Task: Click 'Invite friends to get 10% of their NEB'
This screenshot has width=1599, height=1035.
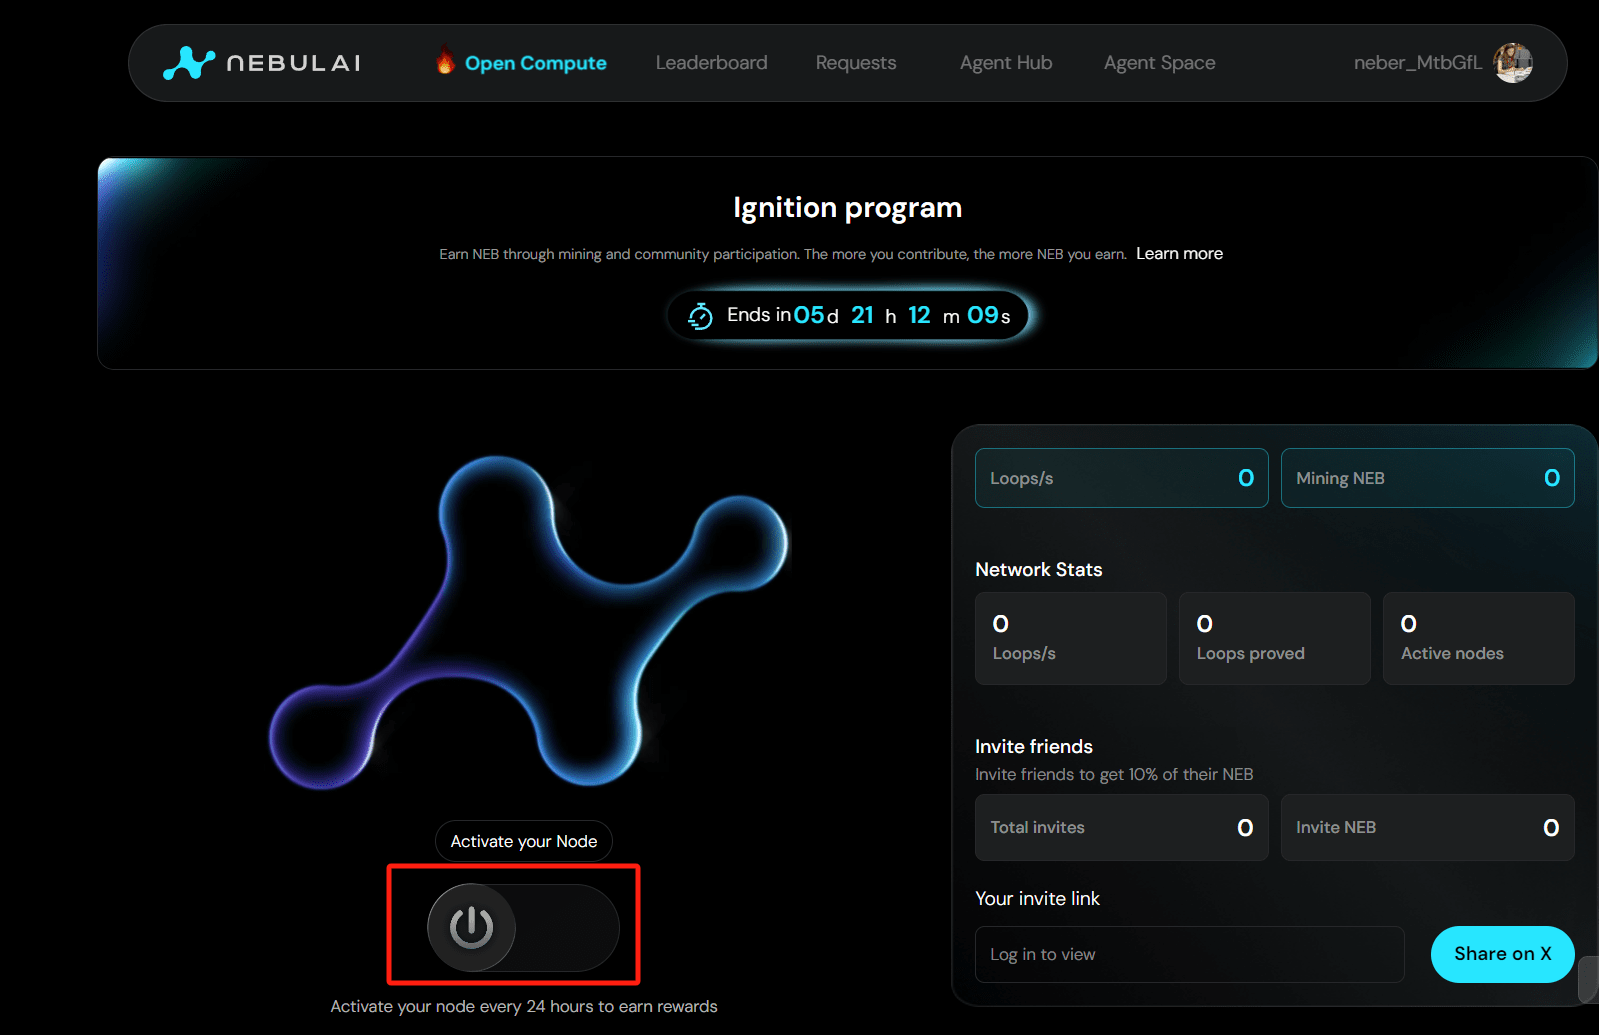Action: 1114,775
